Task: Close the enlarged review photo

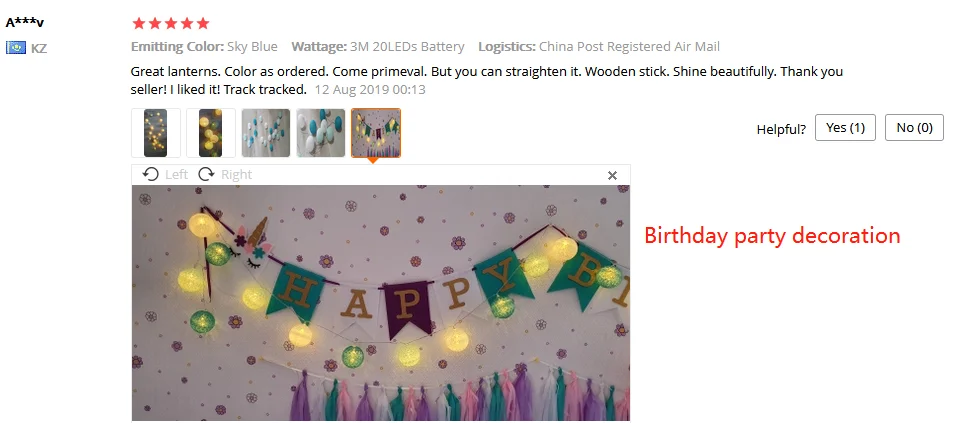Action: click(x=612, y=176)
